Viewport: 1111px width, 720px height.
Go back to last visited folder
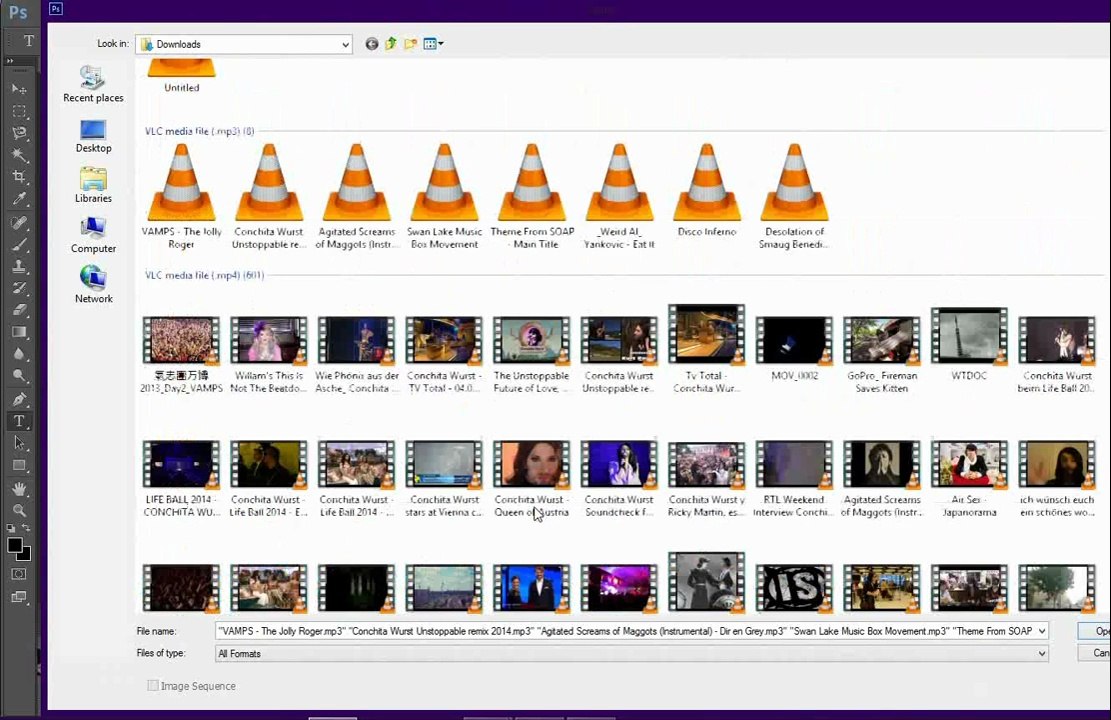coord(371,44)
